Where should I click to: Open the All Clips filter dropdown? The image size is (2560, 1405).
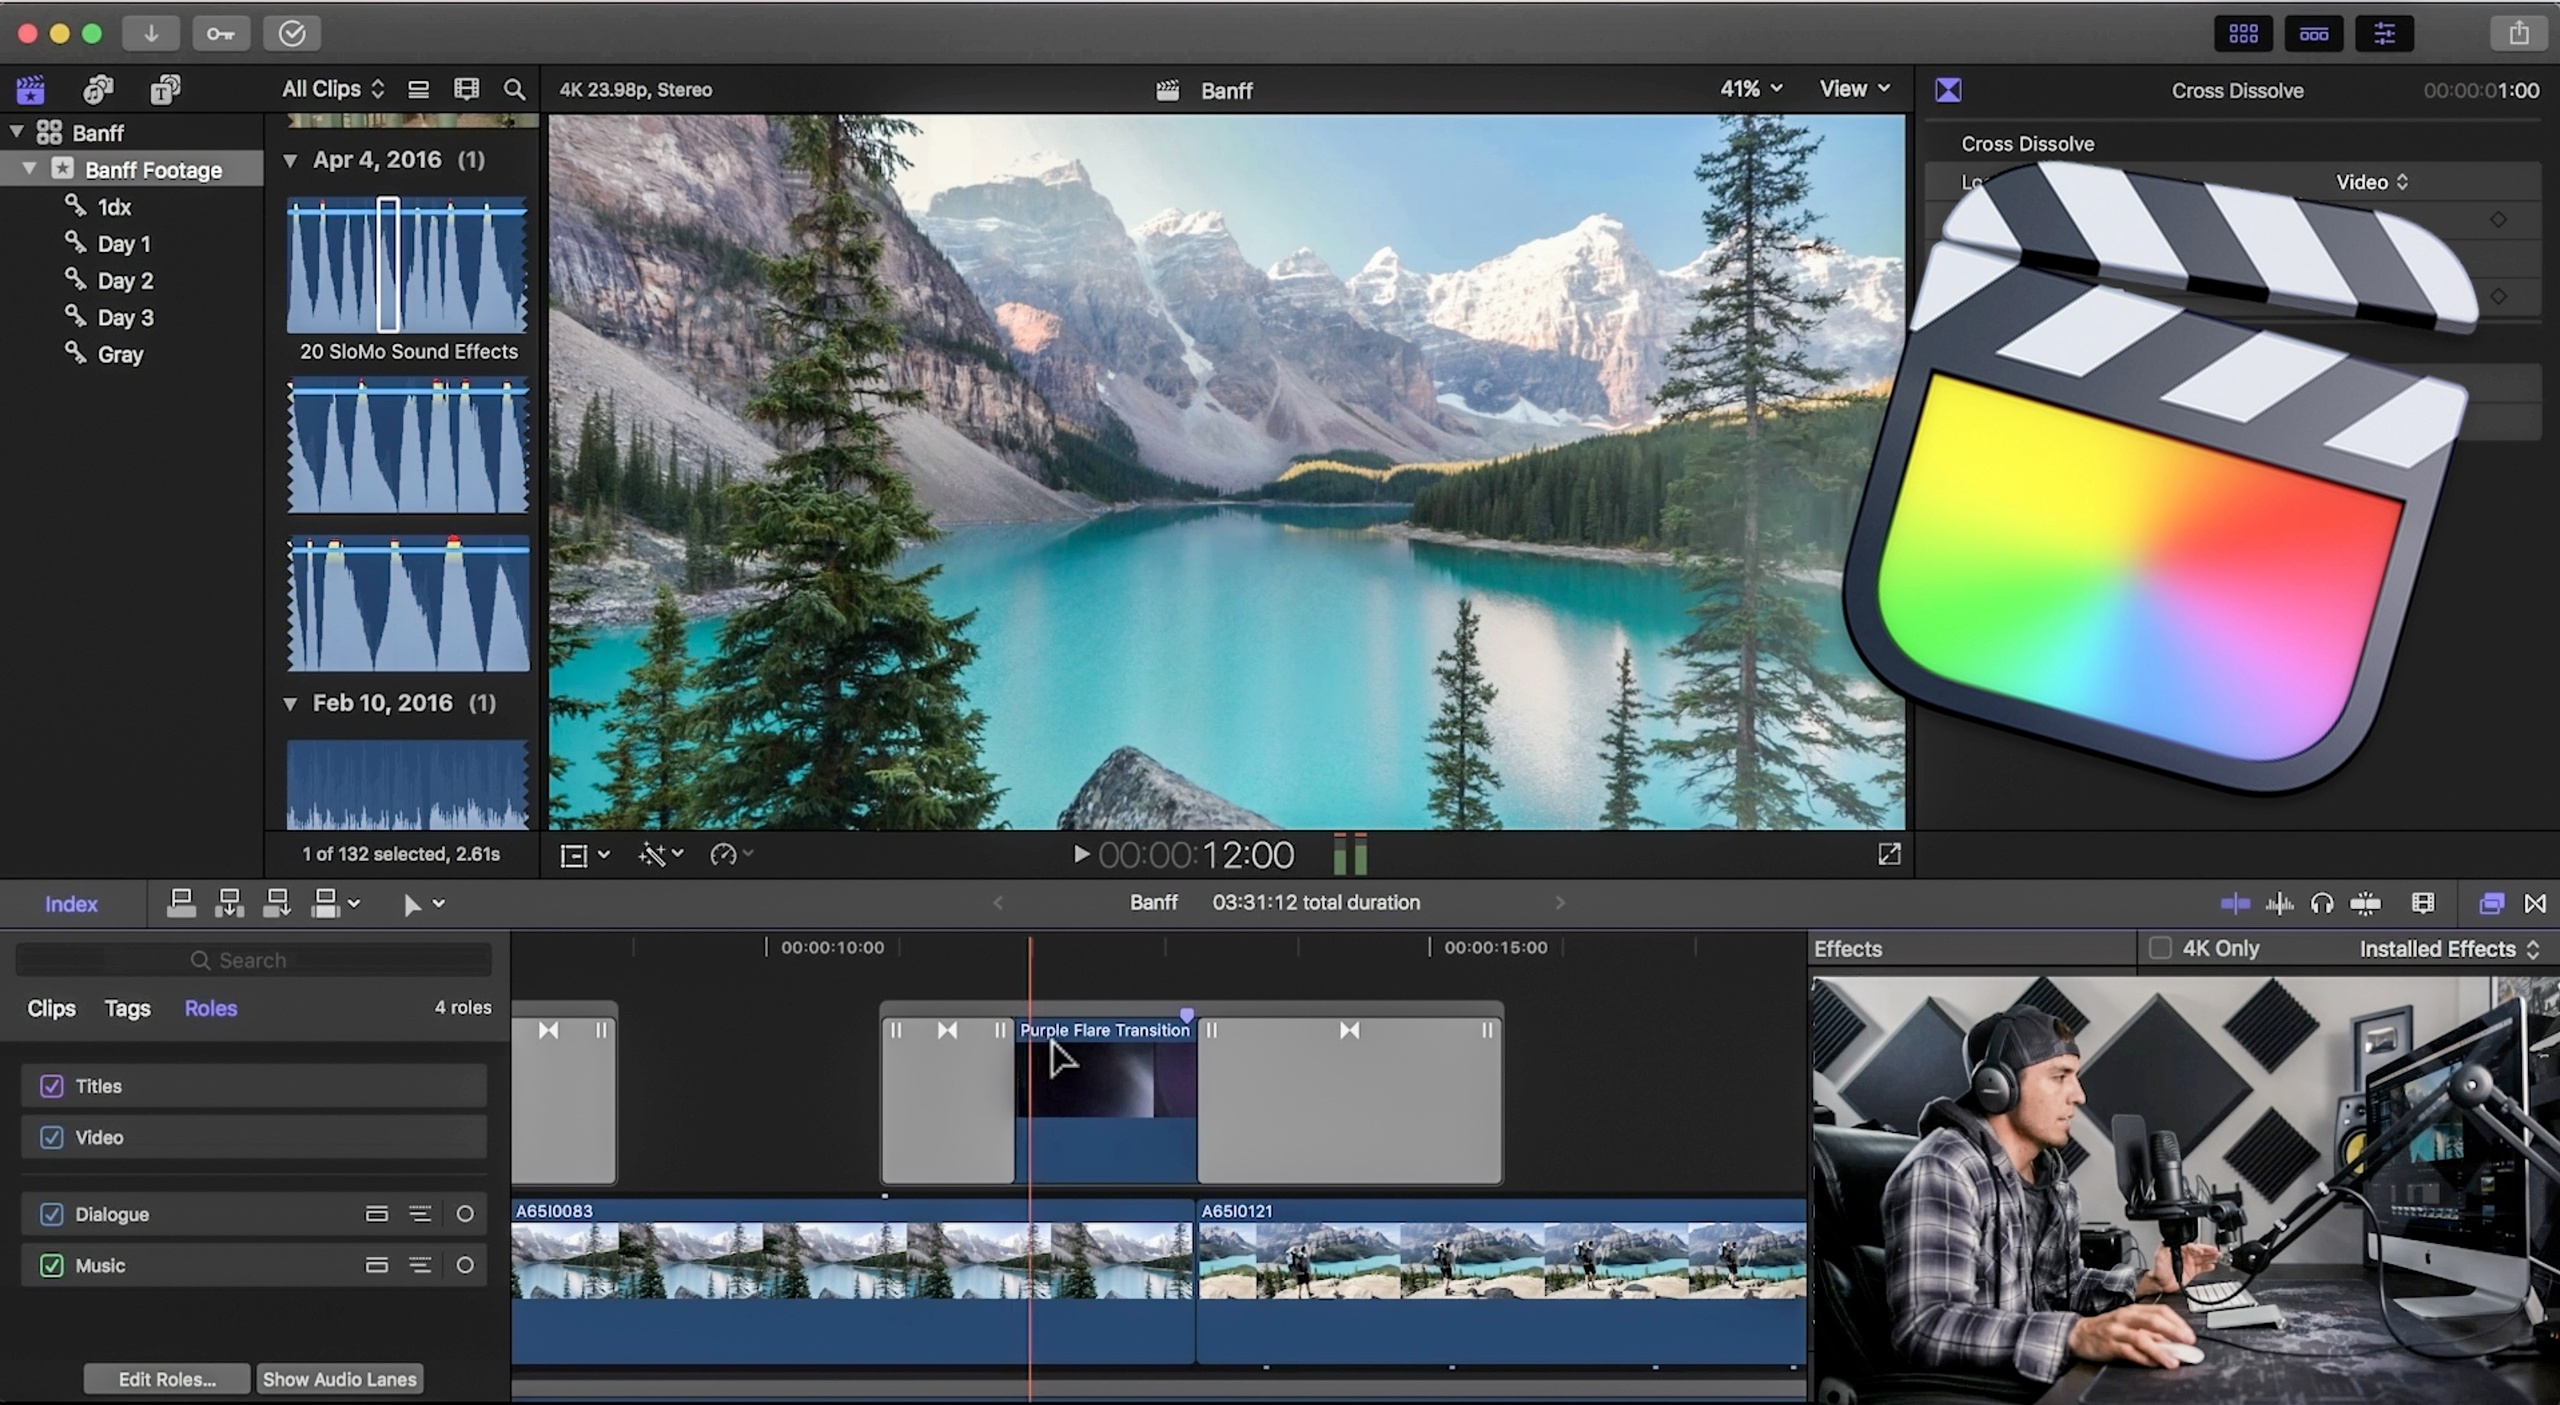point(332,89)
